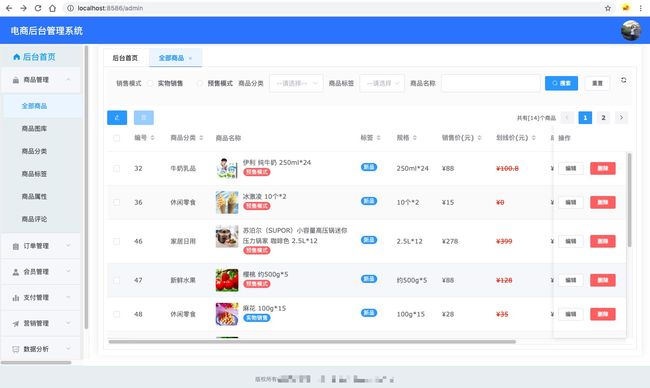Image resolution: width=650 pixels, height=388 pixels.
Task: Check the row checkbox for product 48
Action: point(116,314)
